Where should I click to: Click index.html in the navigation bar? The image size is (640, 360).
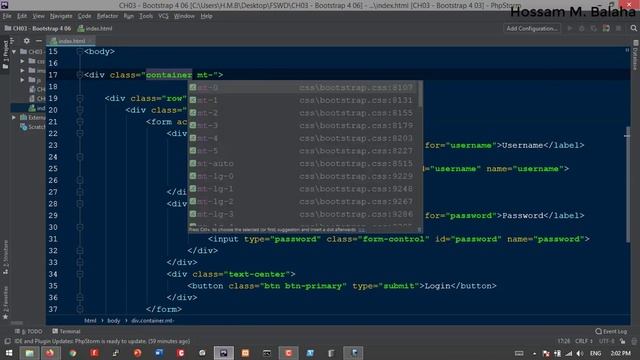(x=95, y=29)
